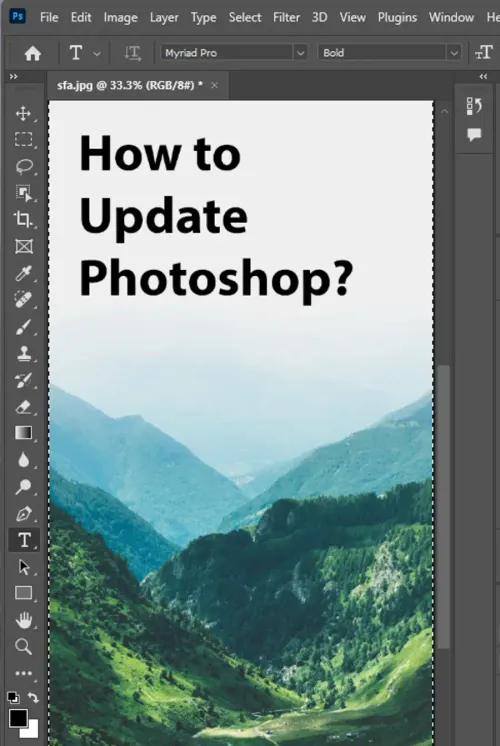The width and height of the screenshot is (500, 746).
Task: Open the Comments panel icon
Action: [x=474, y=135]
